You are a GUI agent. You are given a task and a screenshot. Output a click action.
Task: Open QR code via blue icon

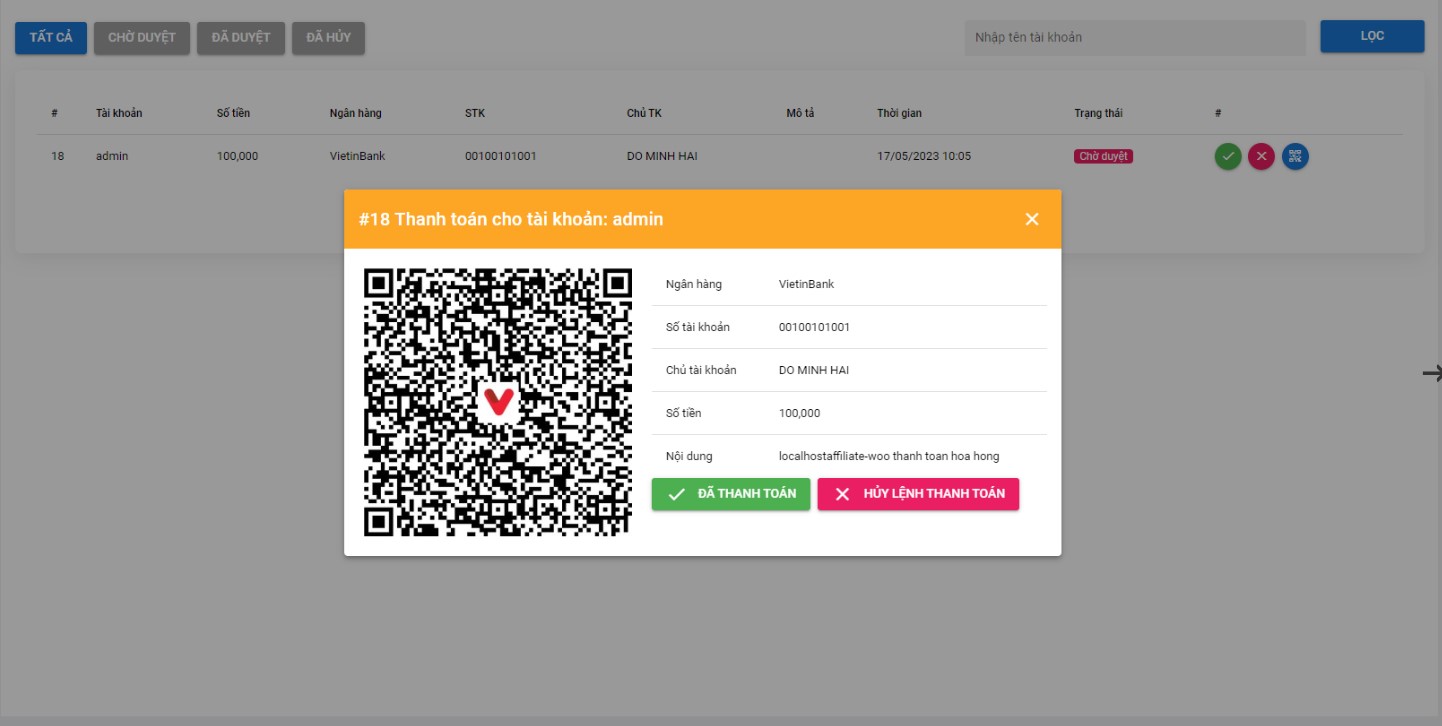pos(1295,156)
